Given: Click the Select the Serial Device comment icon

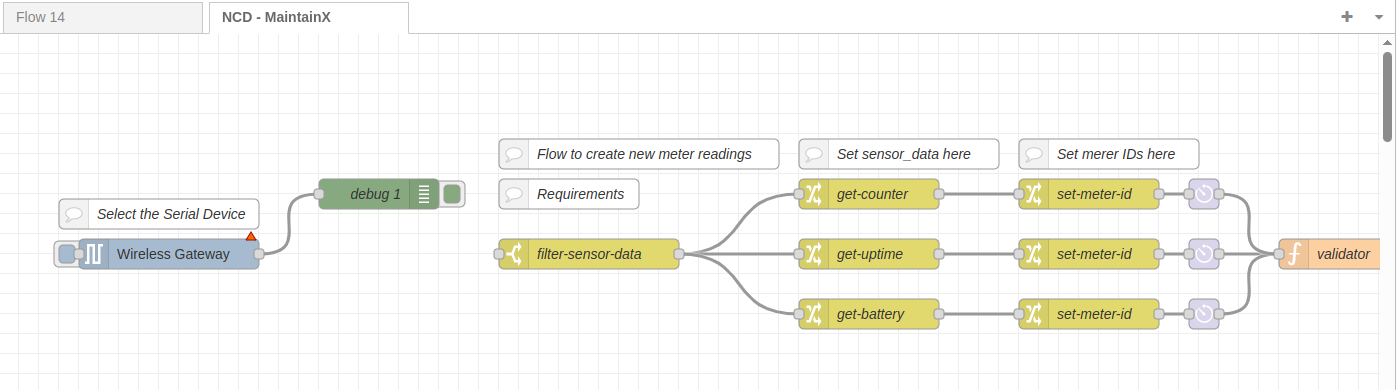Looking at the screenshot, I should 74,214.
